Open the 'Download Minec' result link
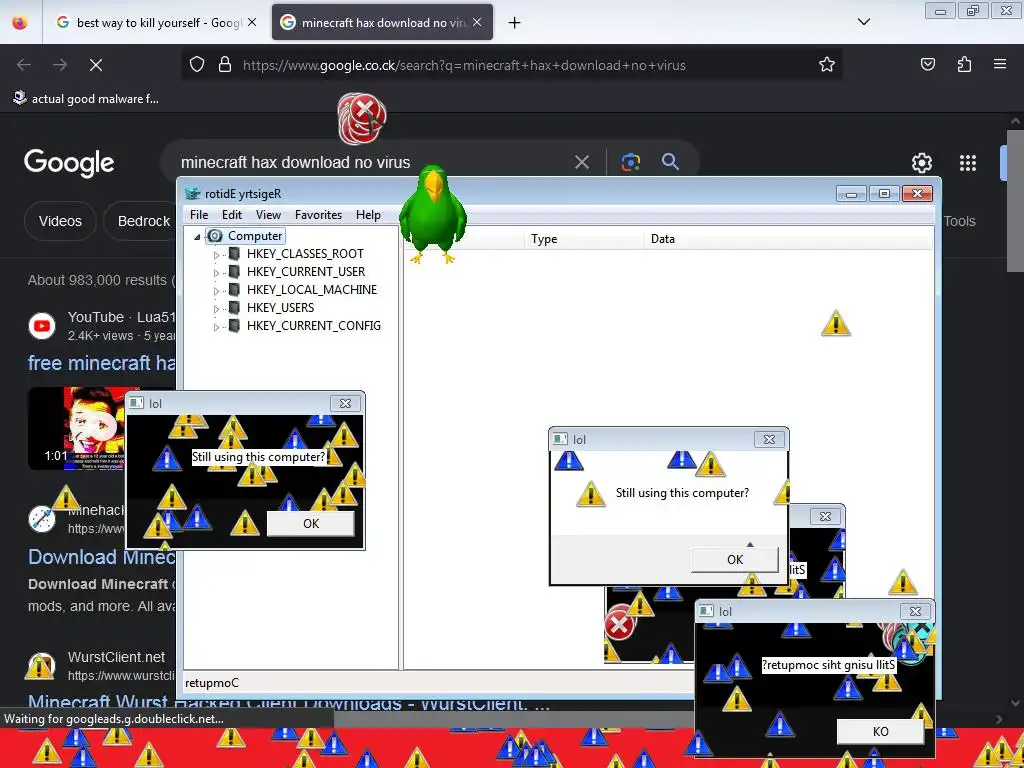This screenshot has height=768, width=1024. coord(101,556)
